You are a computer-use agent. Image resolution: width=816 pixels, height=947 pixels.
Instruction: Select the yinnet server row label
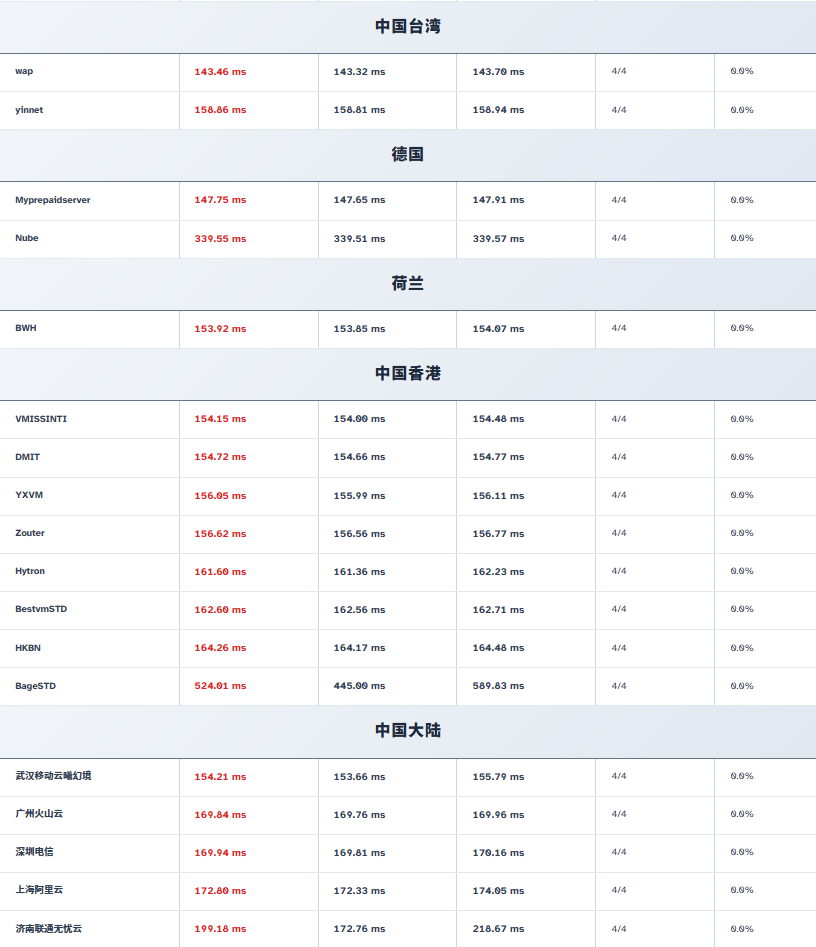coord(29,110)
